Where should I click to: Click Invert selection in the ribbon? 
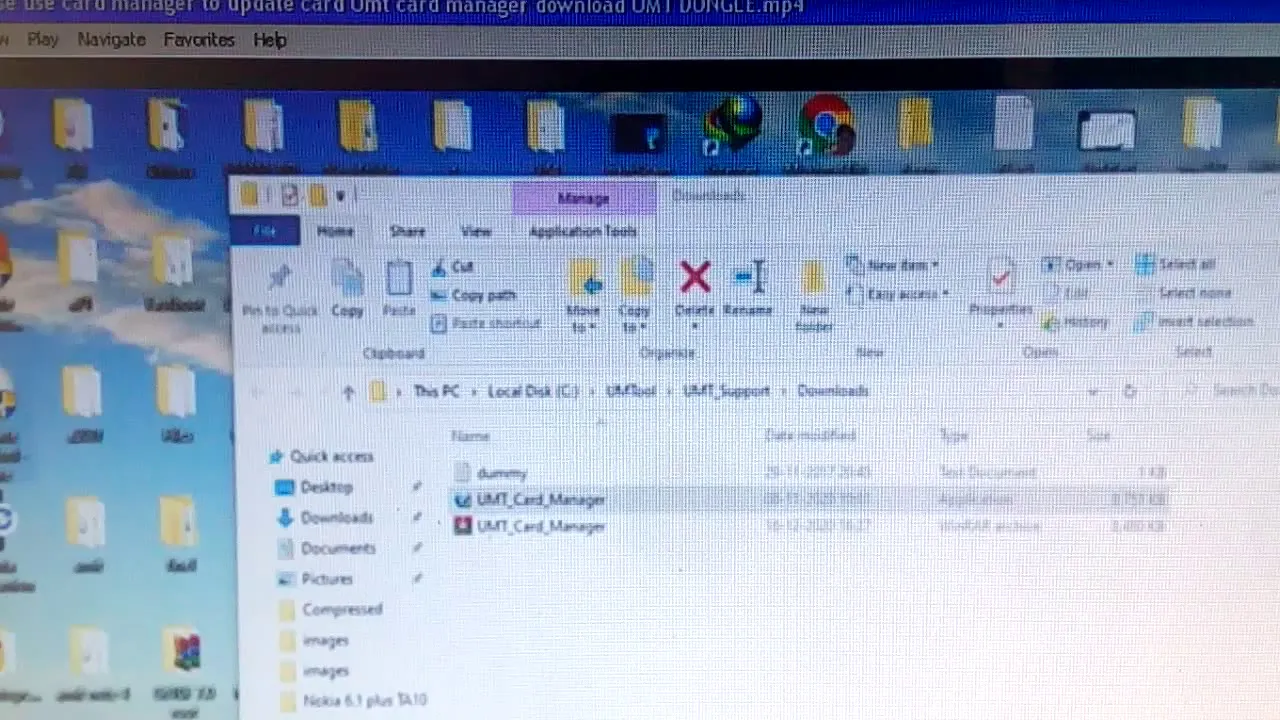pyautogui.click(x=1194, y=322)
